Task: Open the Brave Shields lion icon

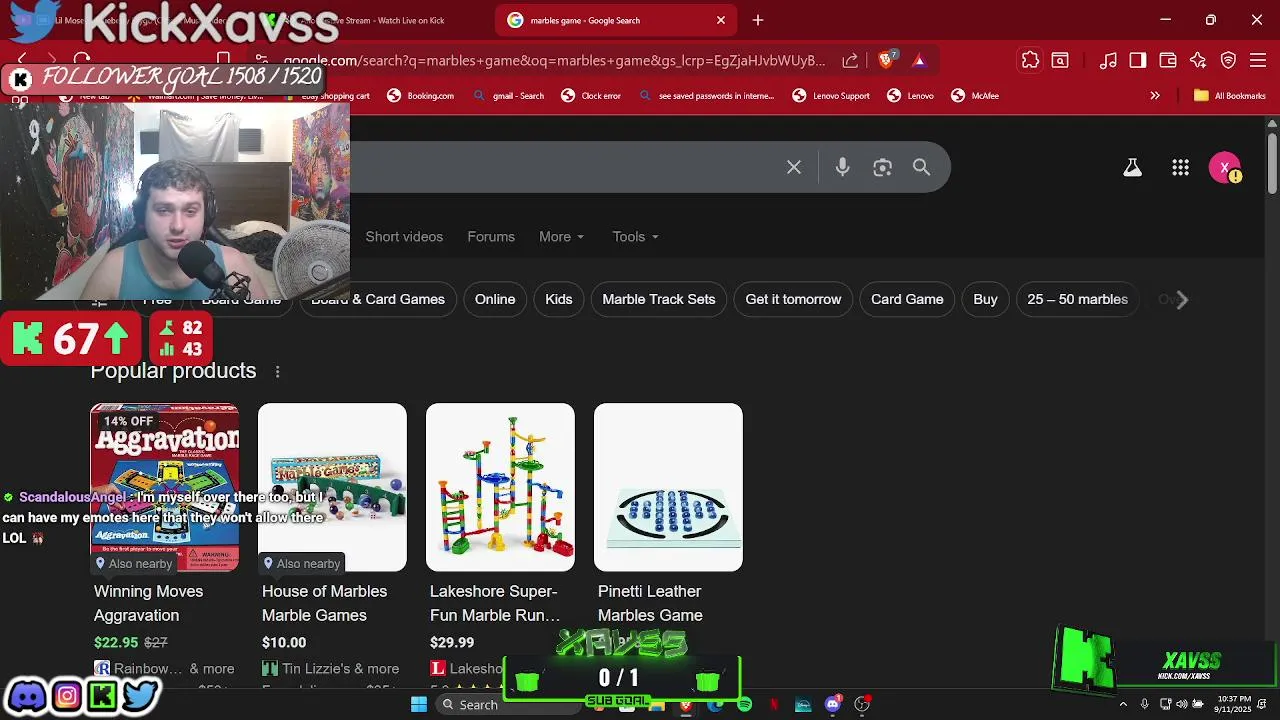Action: 886,60
